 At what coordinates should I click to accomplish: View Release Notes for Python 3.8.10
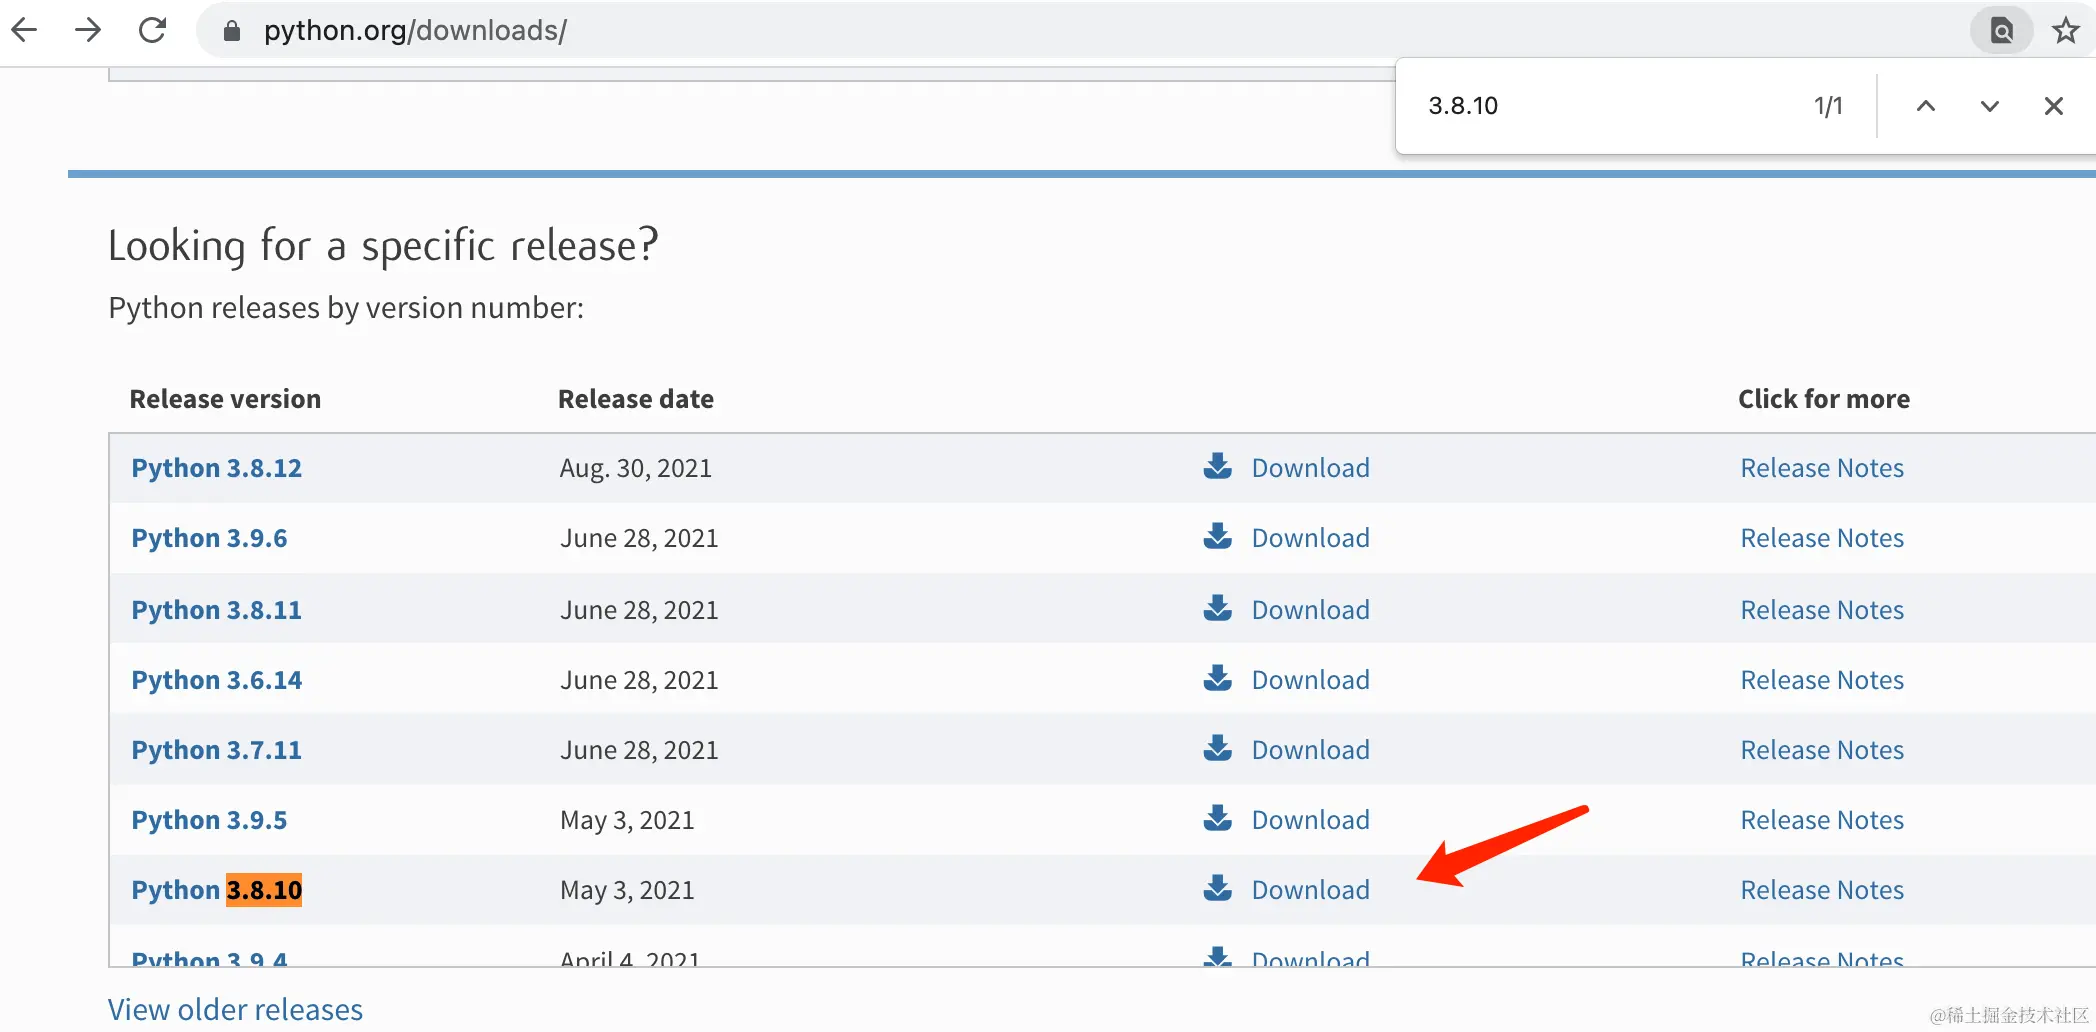point(1822,890)
